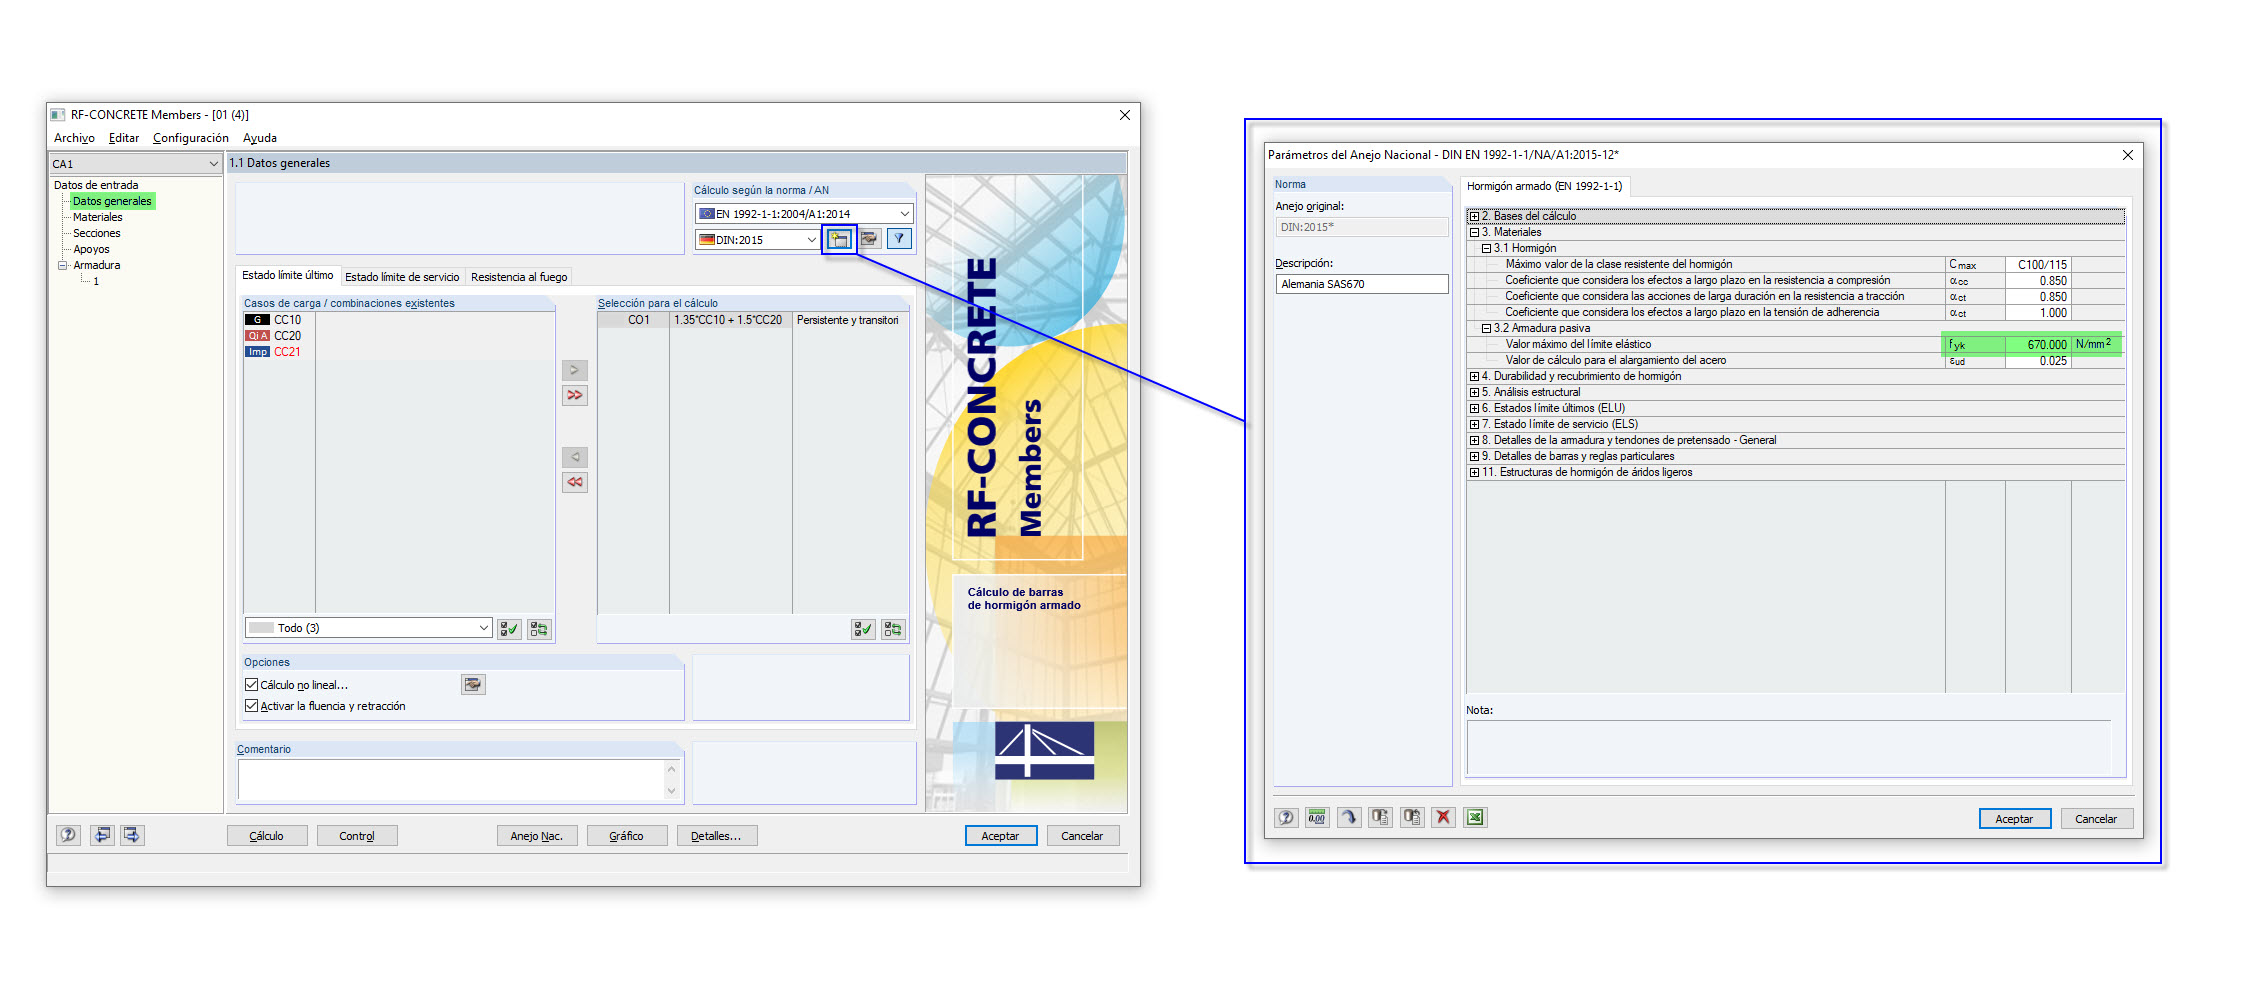This screenshot has width=2256, height=1004.
Task: Click the blue filter funnel icon
Action: click(x=899, y=239)
